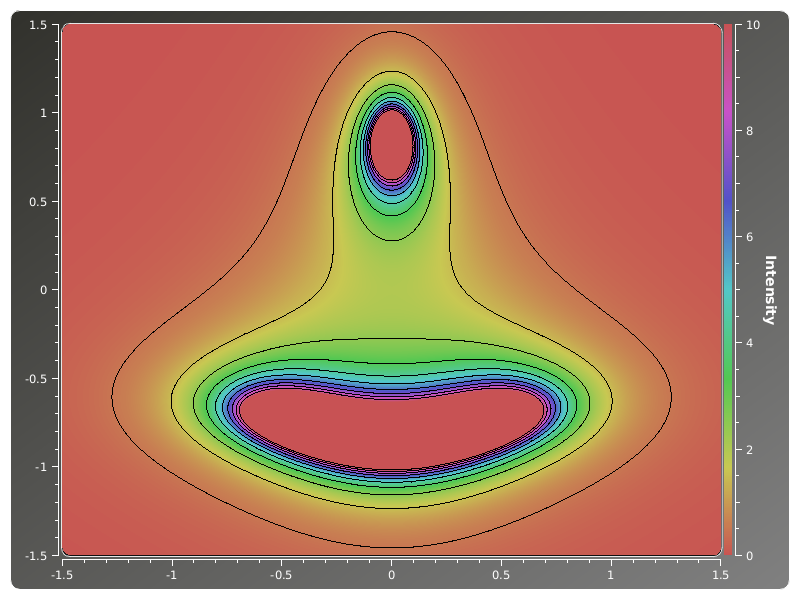Viewport: 800px width, 600px height.
Task: Click the y-axis tick label 0.5
Action: coord(38,201)
